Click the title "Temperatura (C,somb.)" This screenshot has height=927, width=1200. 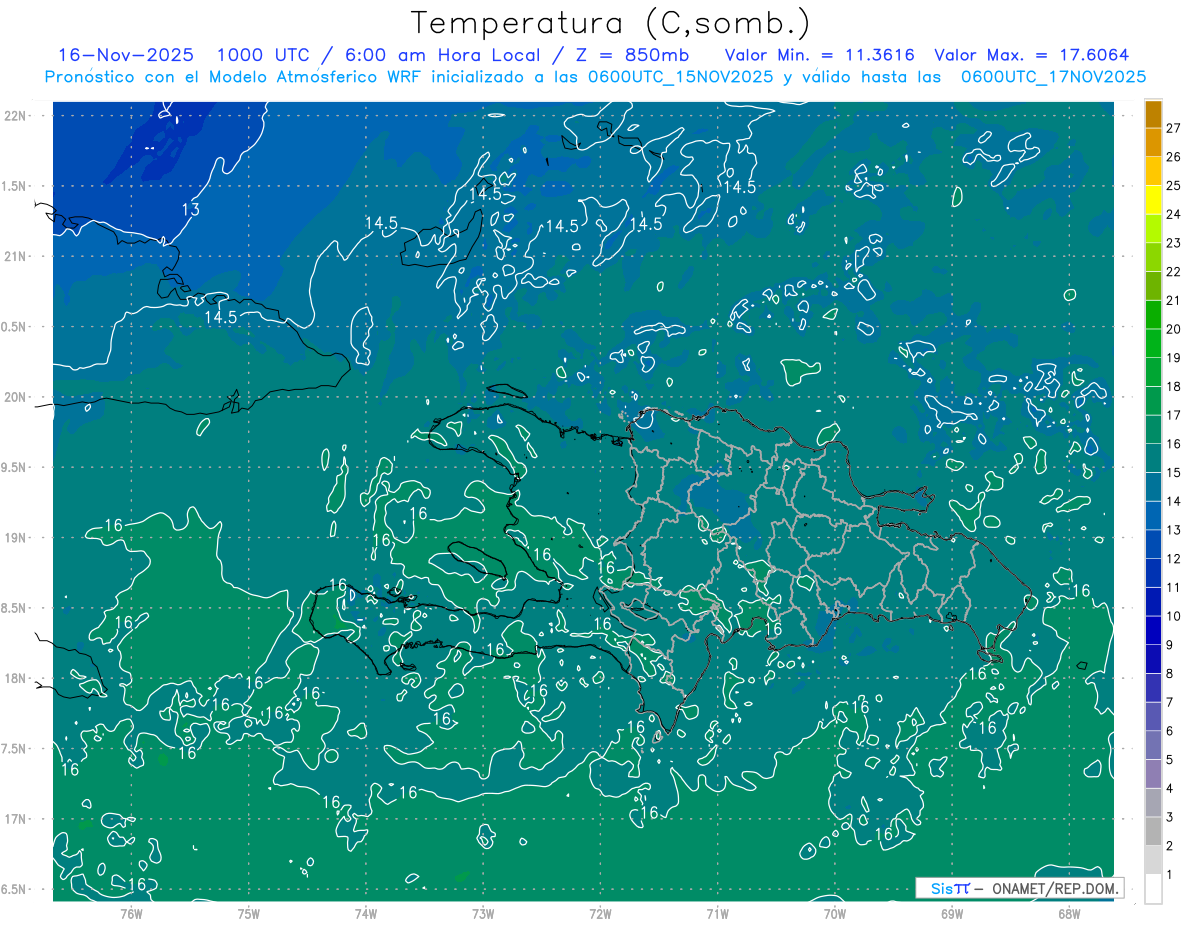[x=611, y=24]
